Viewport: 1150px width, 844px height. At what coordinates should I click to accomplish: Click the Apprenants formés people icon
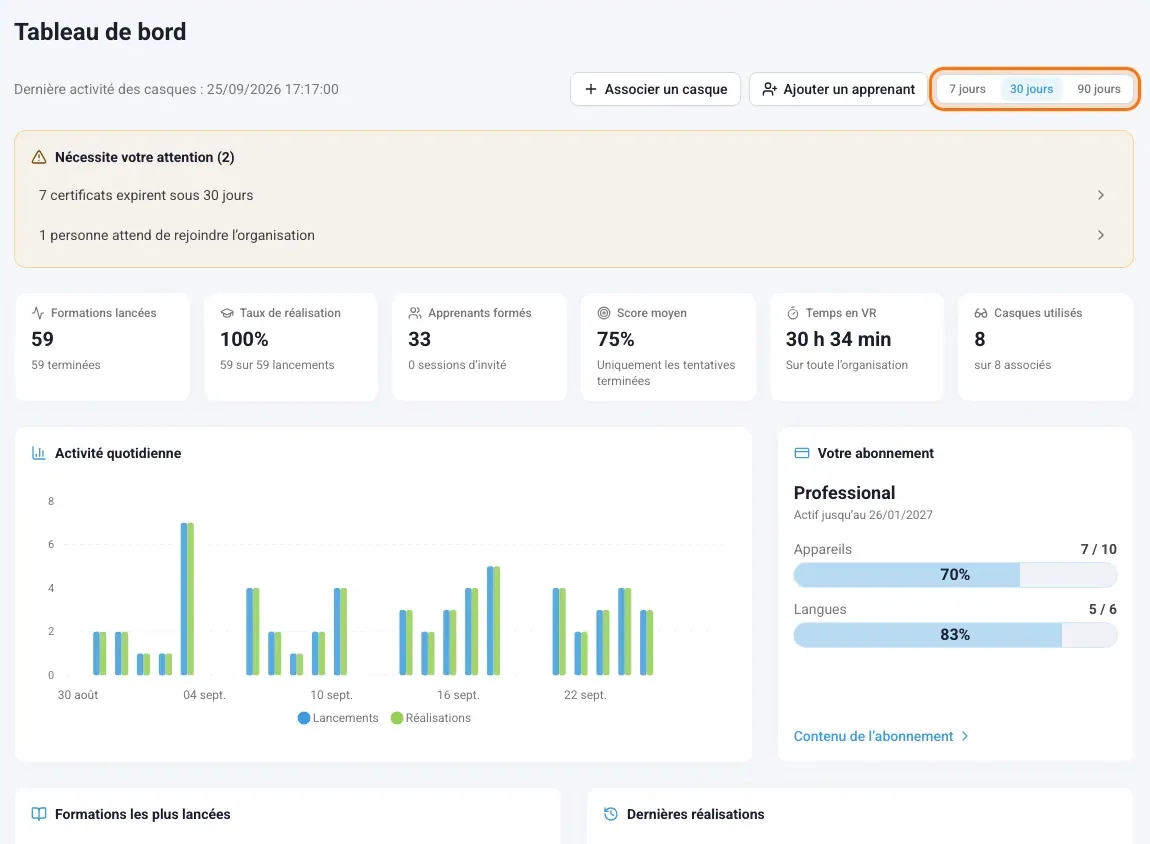click(415, 313)
